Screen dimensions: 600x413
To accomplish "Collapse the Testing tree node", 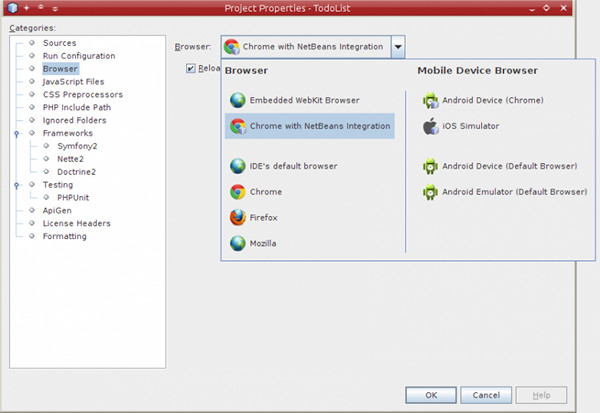I will (16, 185).
